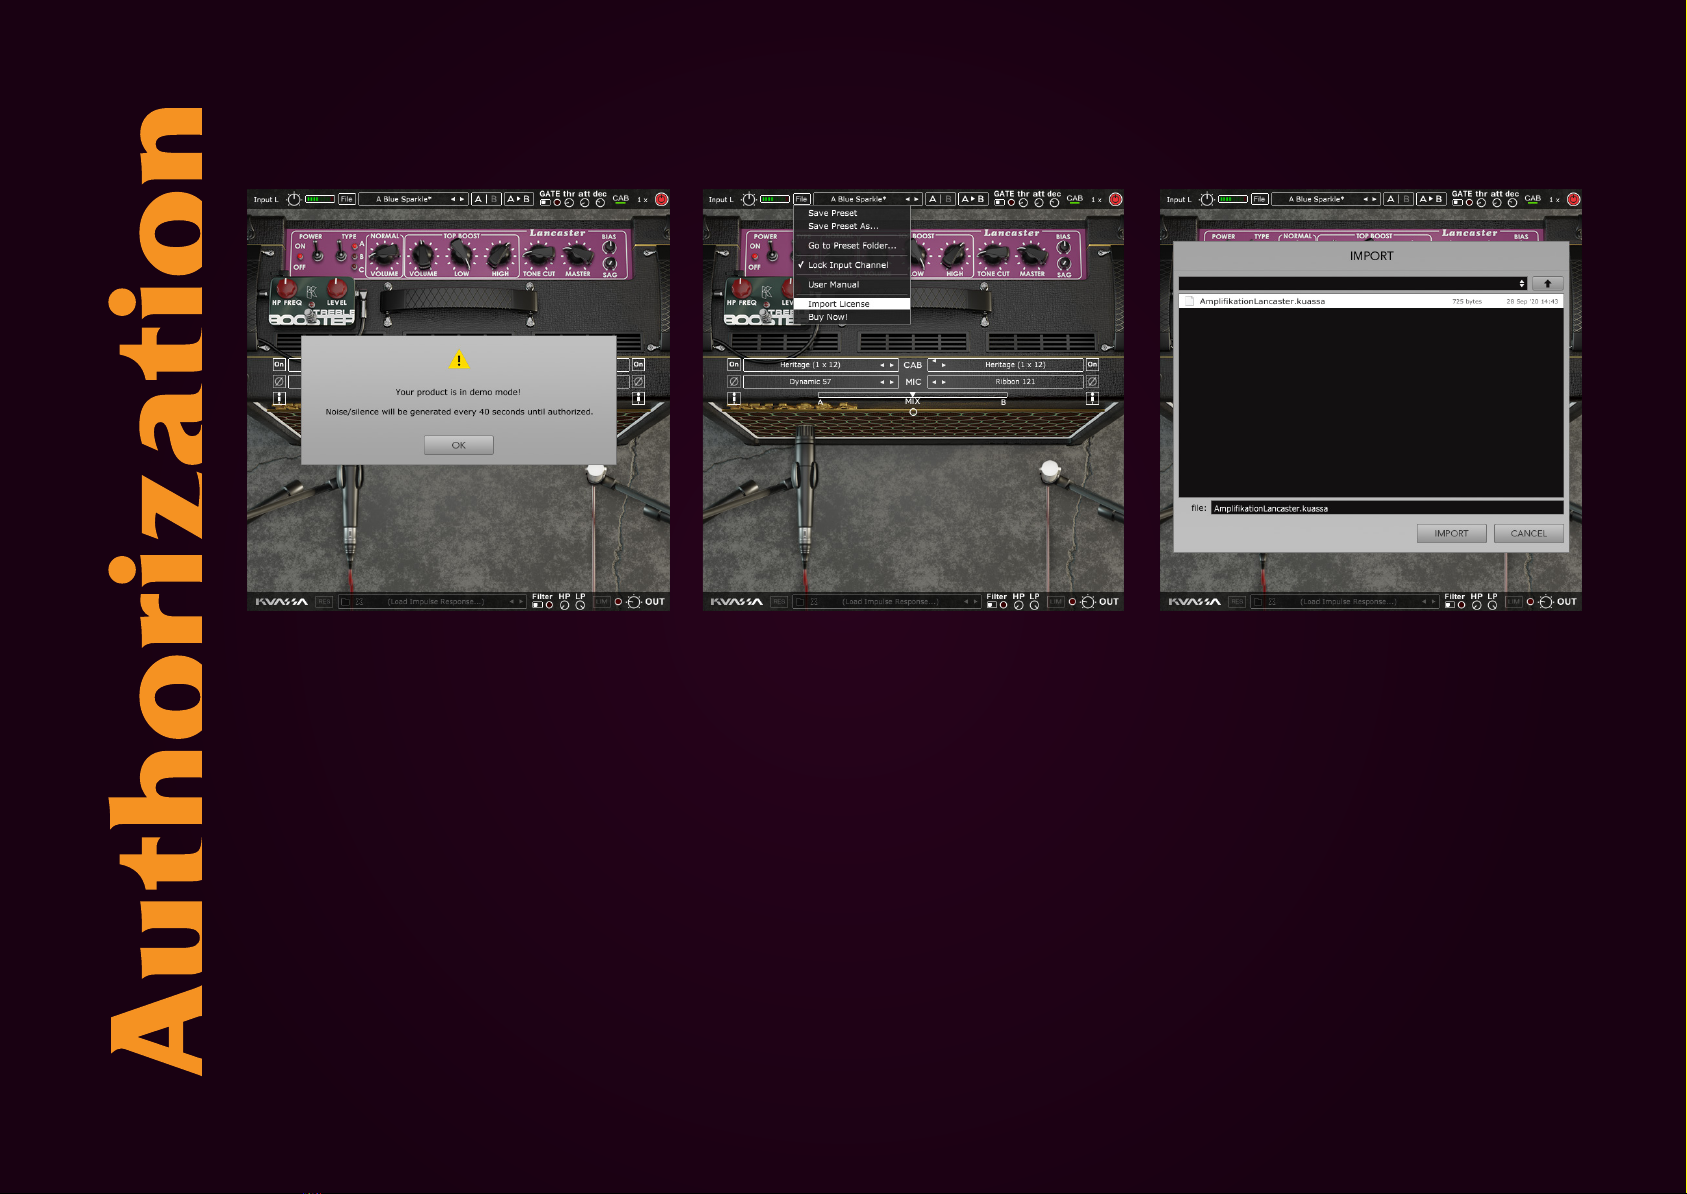Click the input level meter in the left screenshot
1687x1194 pixels.
point(320,199)
